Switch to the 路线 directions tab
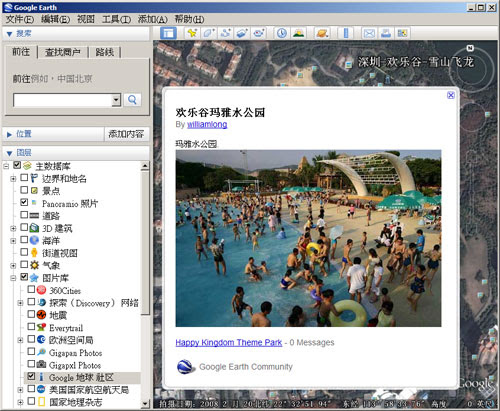Viewport: 500px width, 411px height. point(105,52)
